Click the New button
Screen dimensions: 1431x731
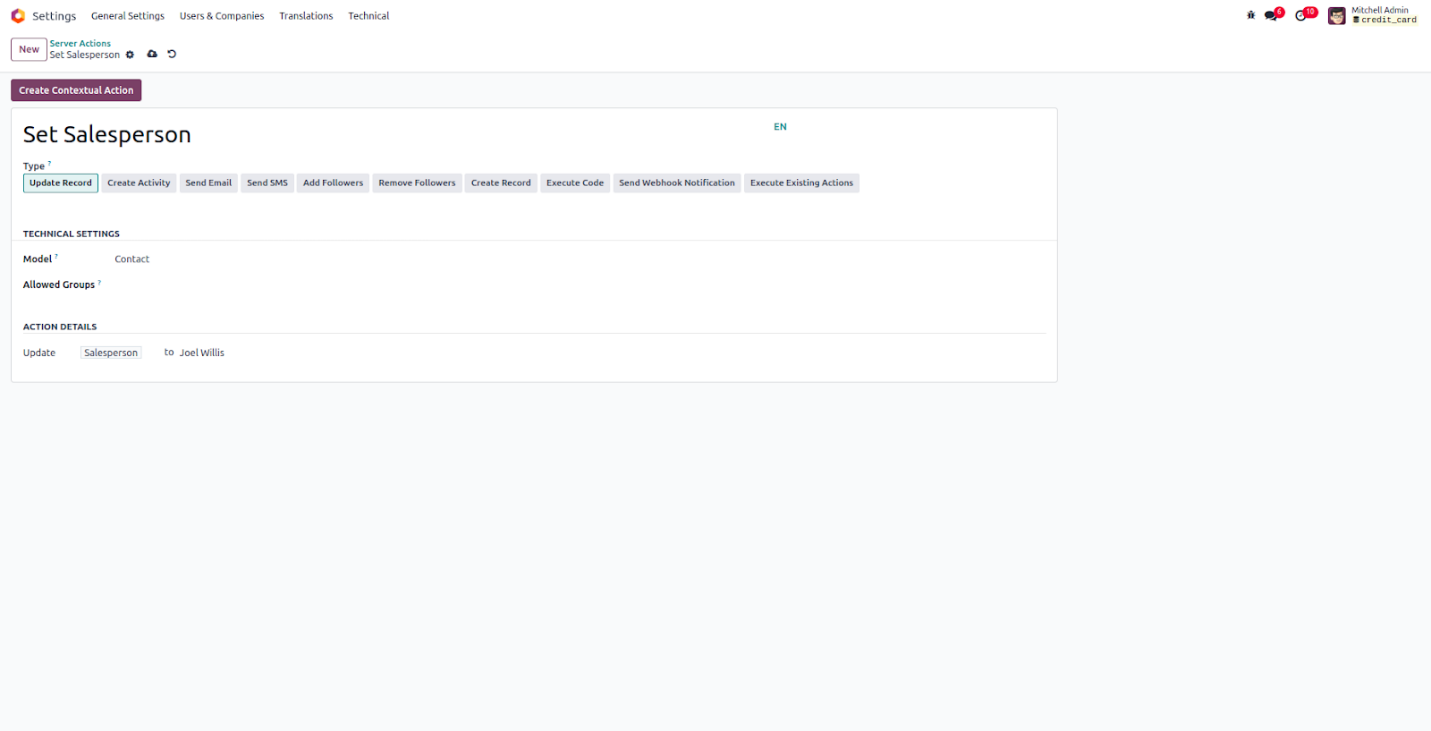click(29, 49)
